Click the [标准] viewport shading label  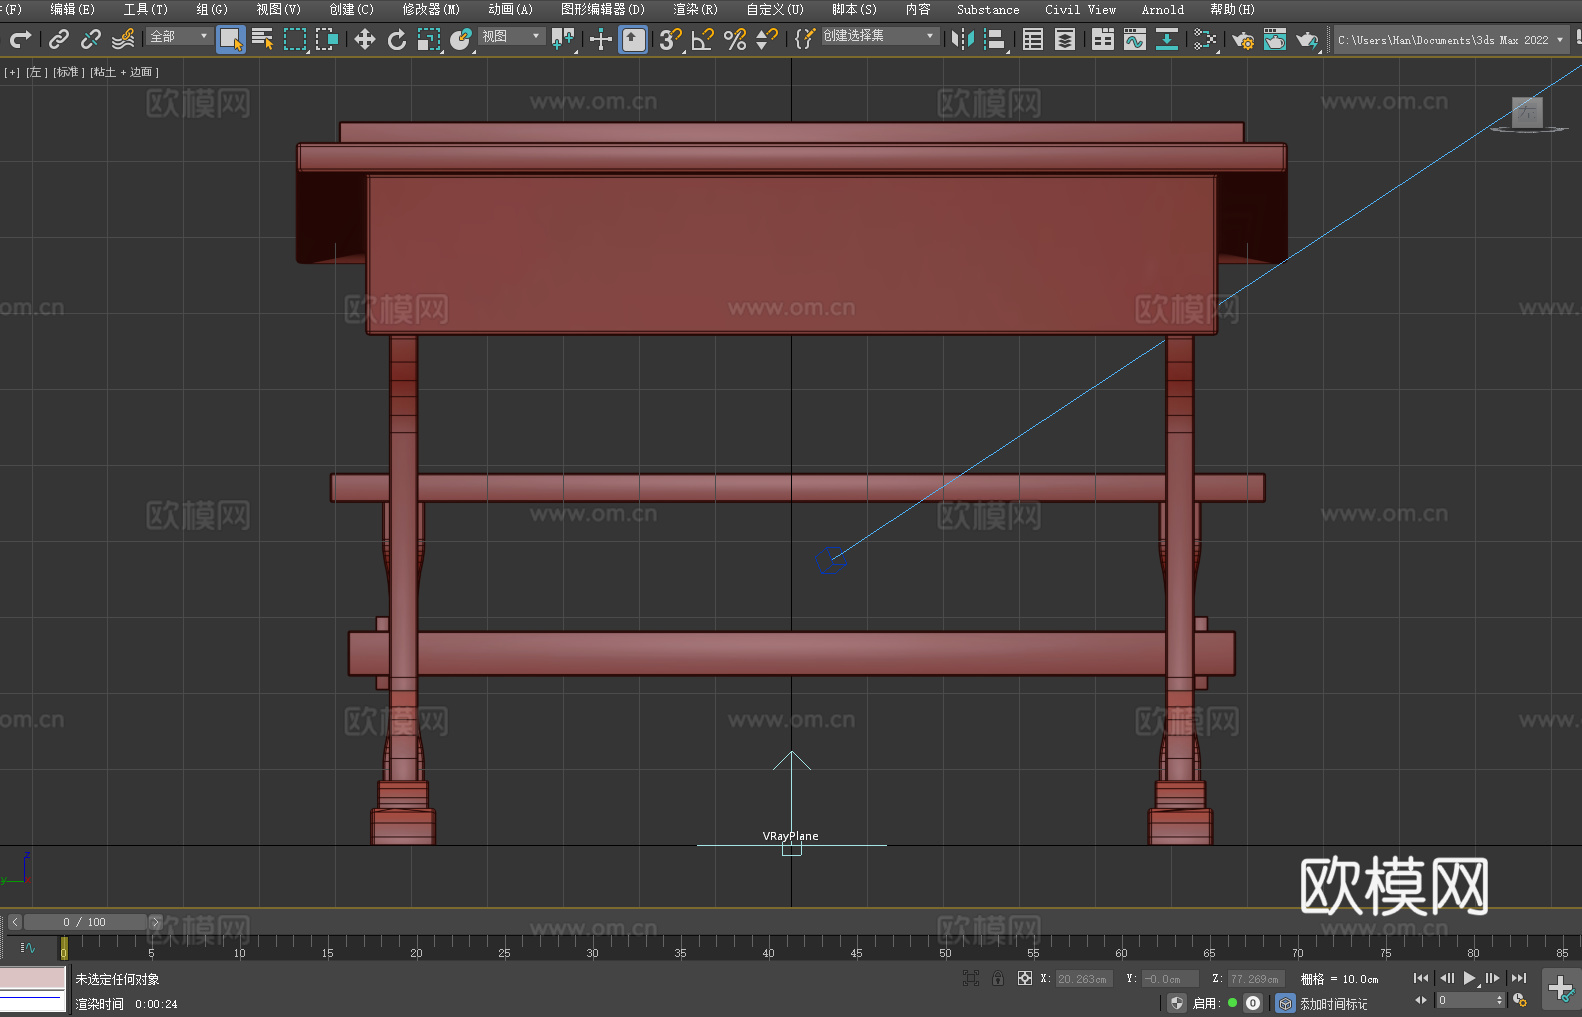click(x=68, y=72)
